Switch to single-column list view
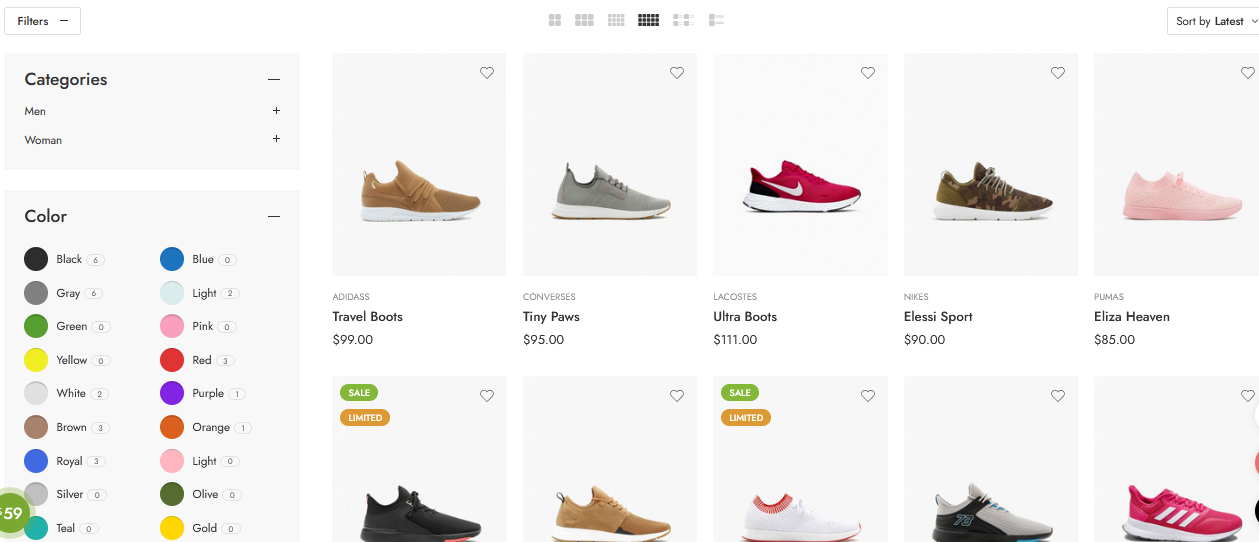The height and width of the screenshot is (542, 1259). pyautogui.click(x=716, y=20)
